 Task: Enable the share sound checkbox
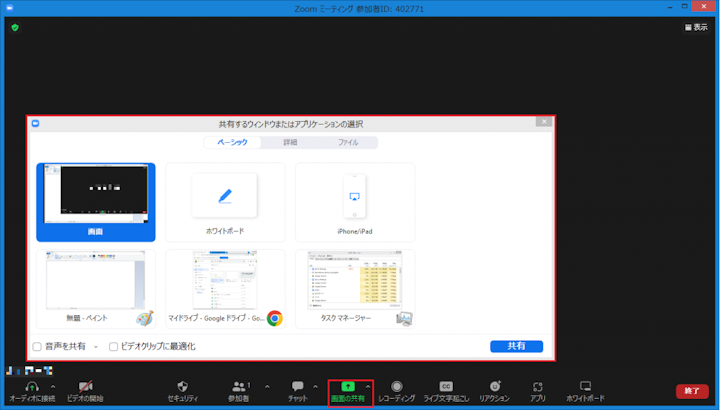coord(37,347)
